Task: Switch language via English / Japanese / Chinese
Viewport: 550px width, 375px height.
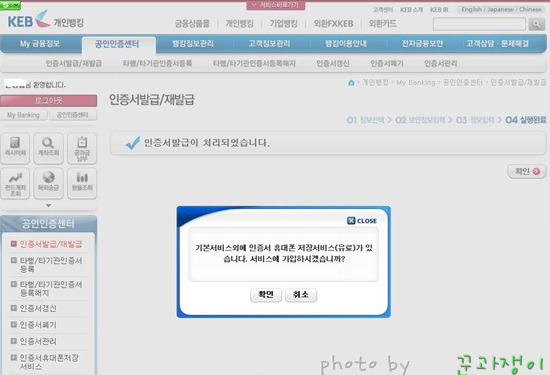Action: pyautogui.click(x=501, y=9)
